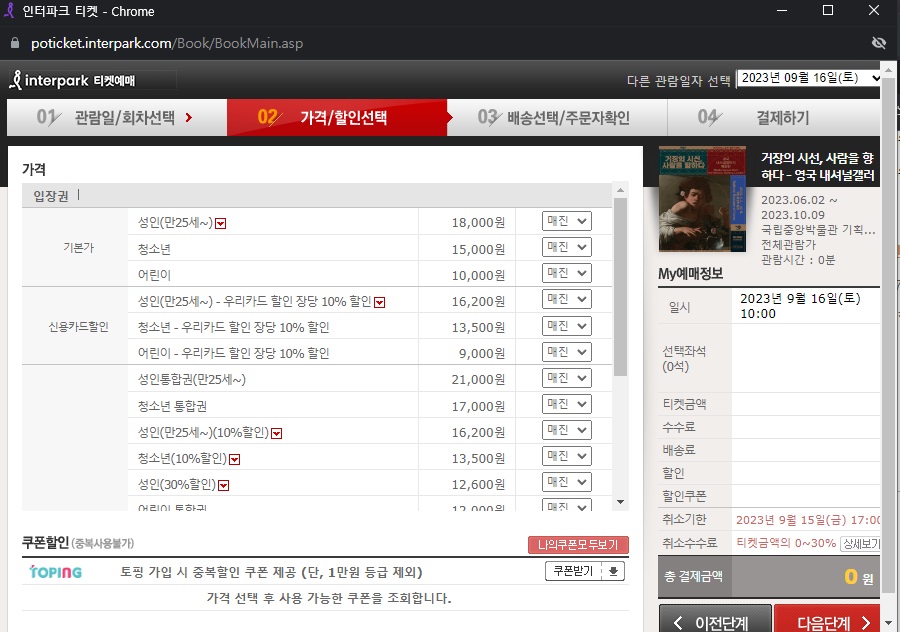Click the exhibition poster thumbnail
Viewport: 900px width, 632px height.
click(x=700, y=198)
